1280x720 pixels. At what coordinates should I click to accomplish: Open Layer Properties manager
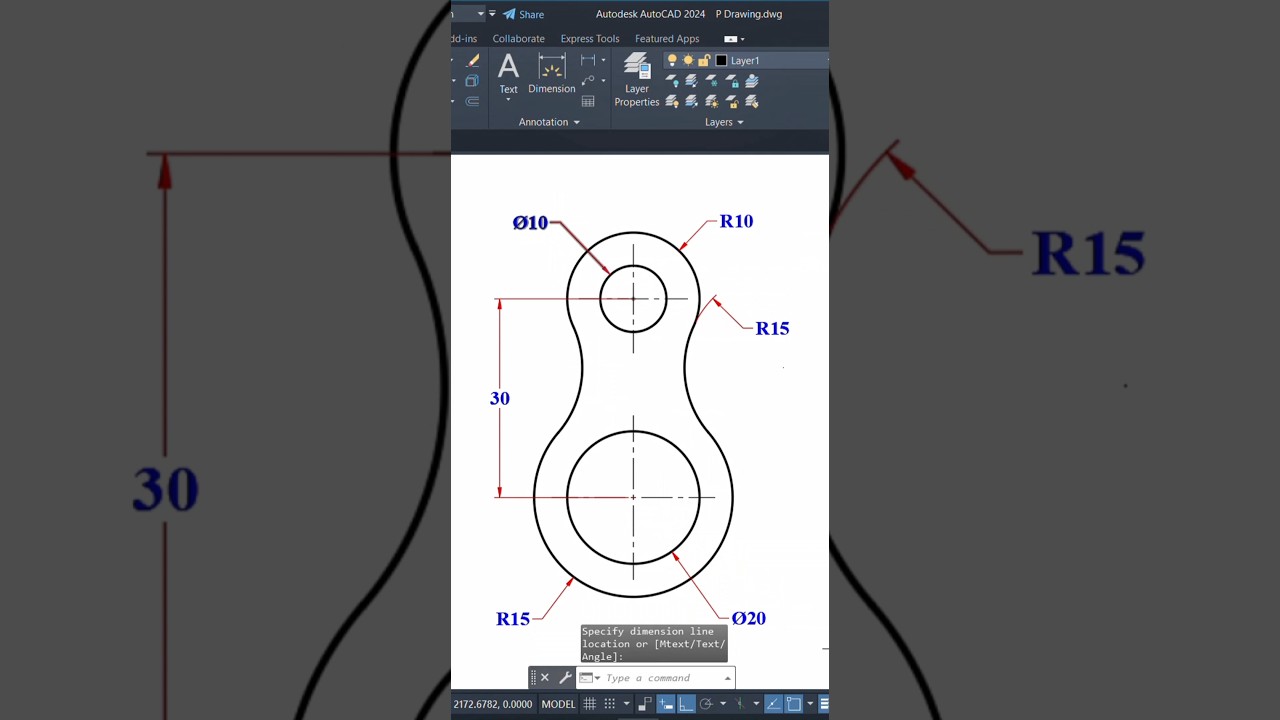[x=637, y=80]
